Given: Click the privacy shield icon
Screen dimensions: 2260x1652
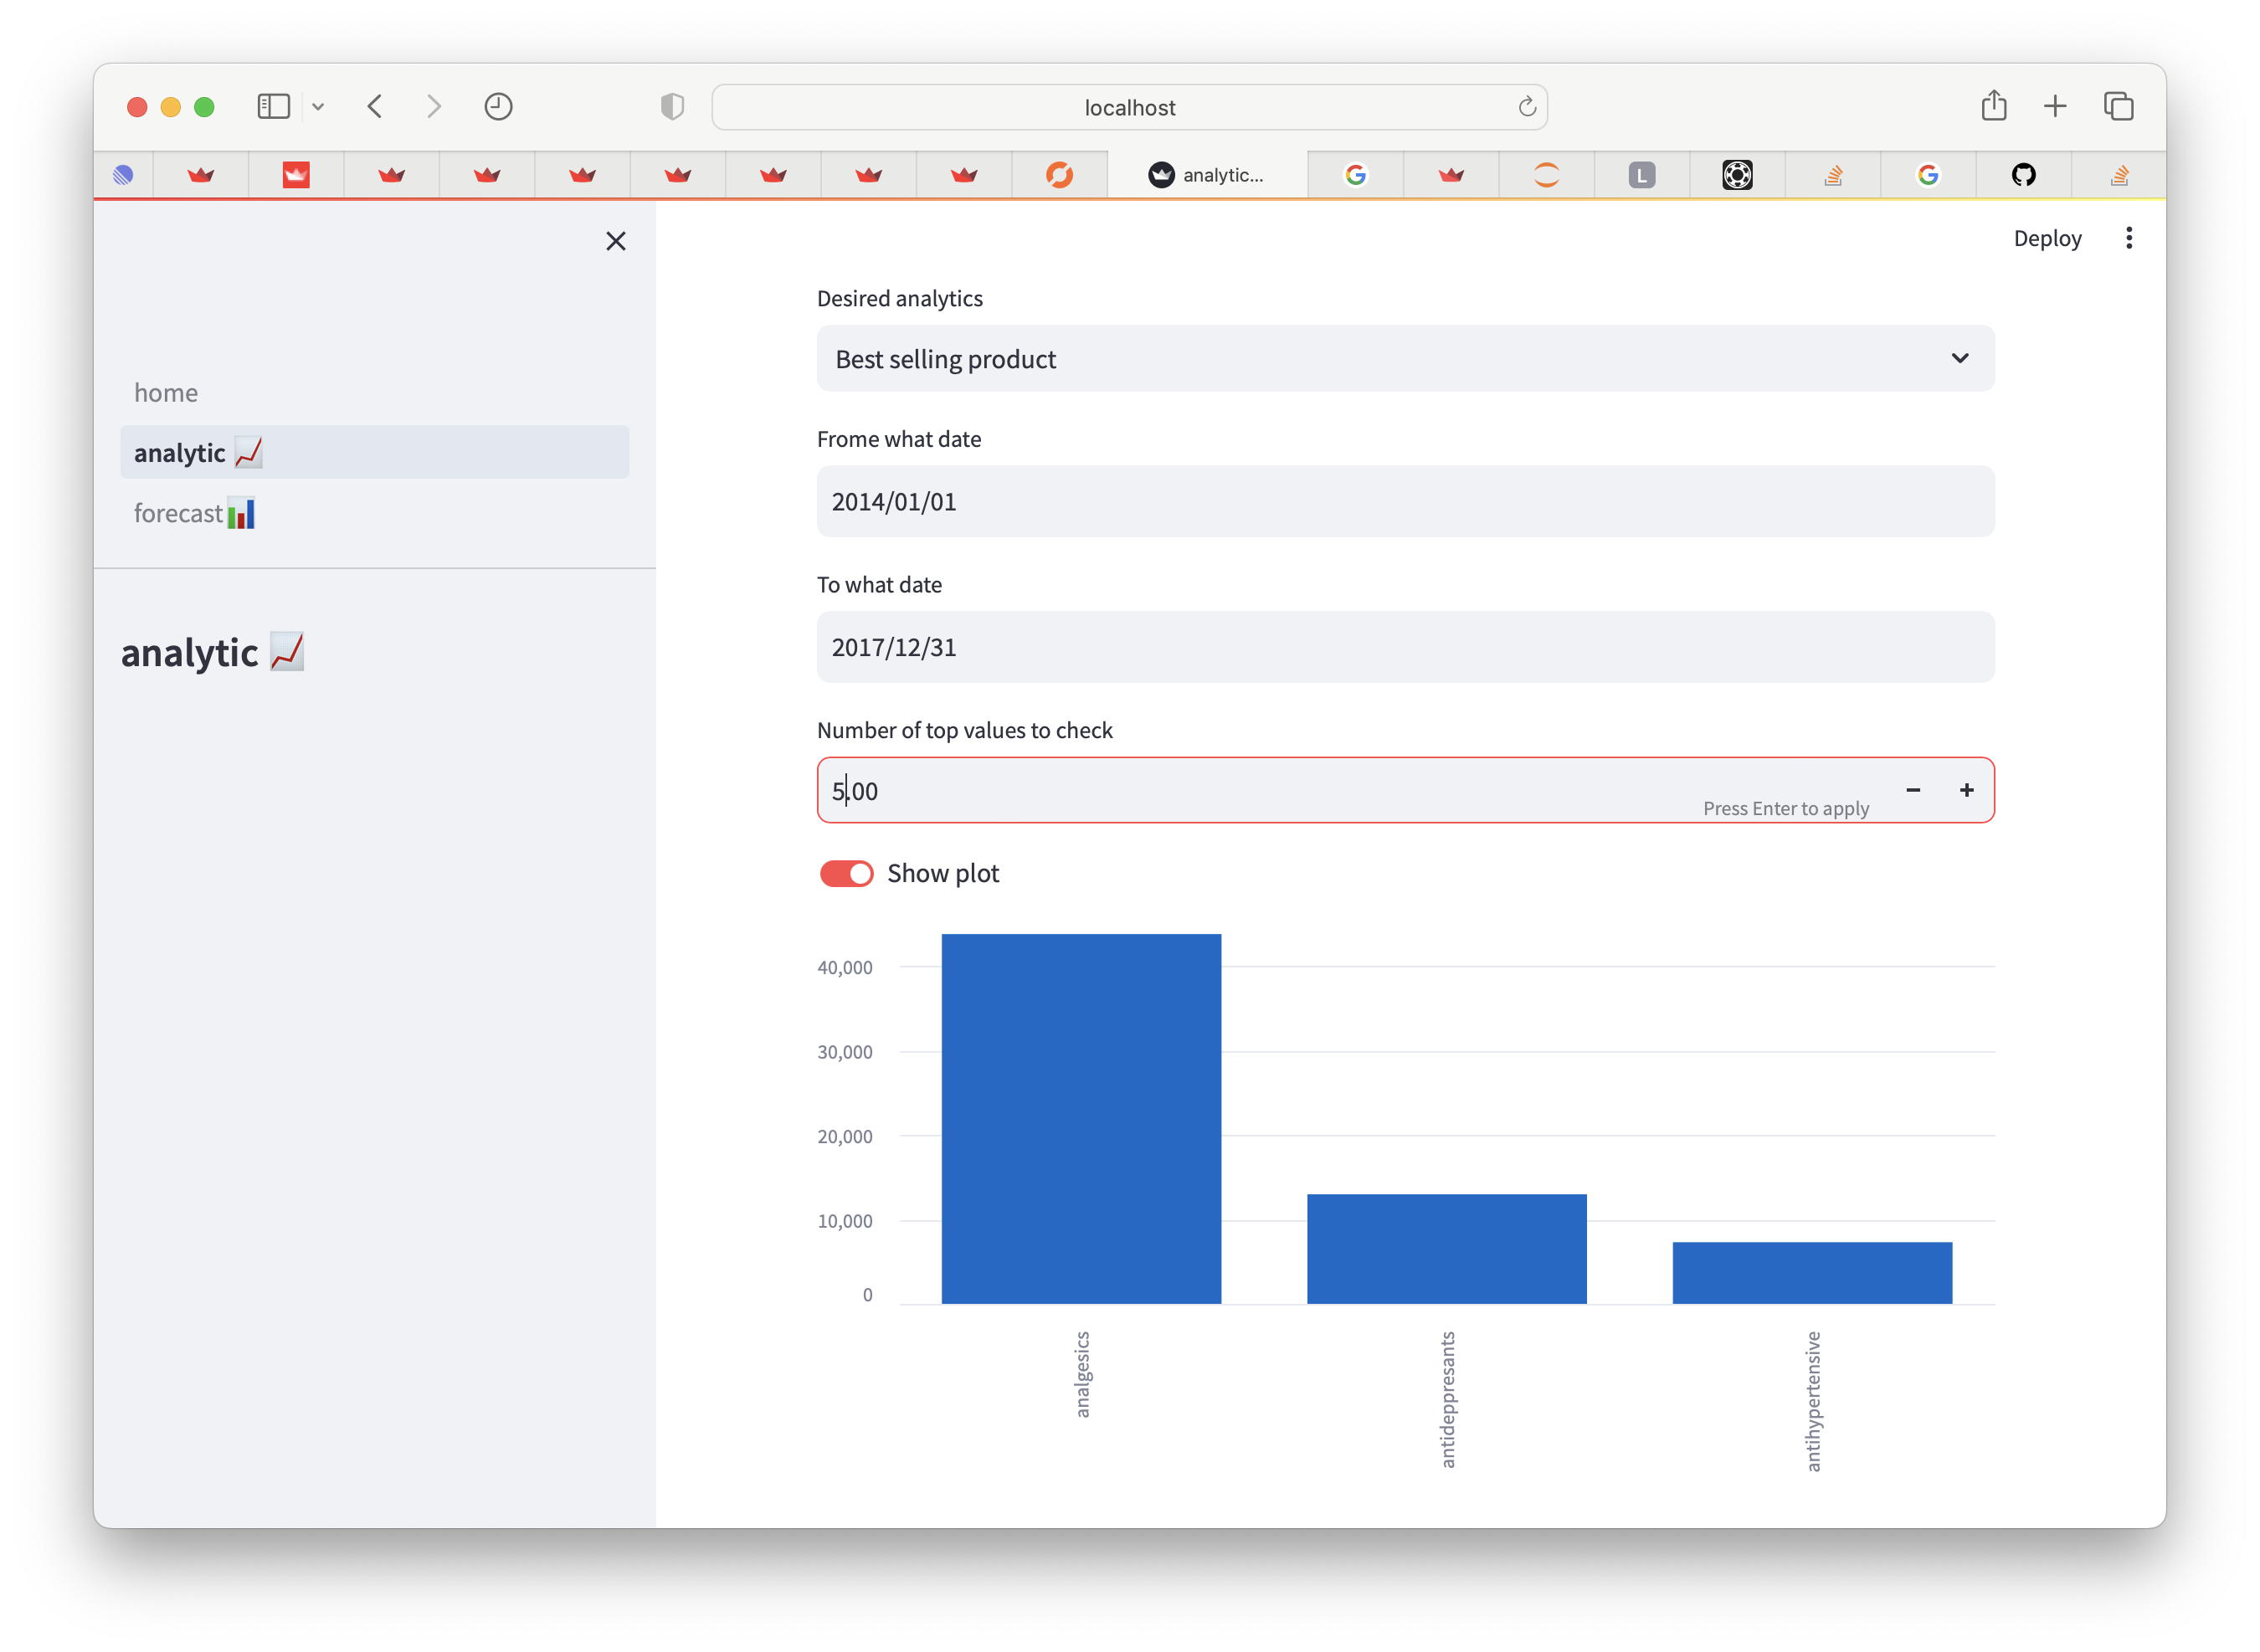Looking at the screenshot, I should 672,106.
